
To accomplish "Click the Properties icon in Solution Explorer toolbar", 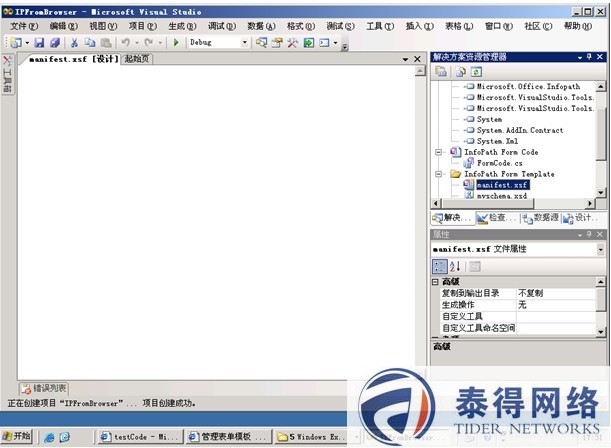I will (x=441, y=72).
